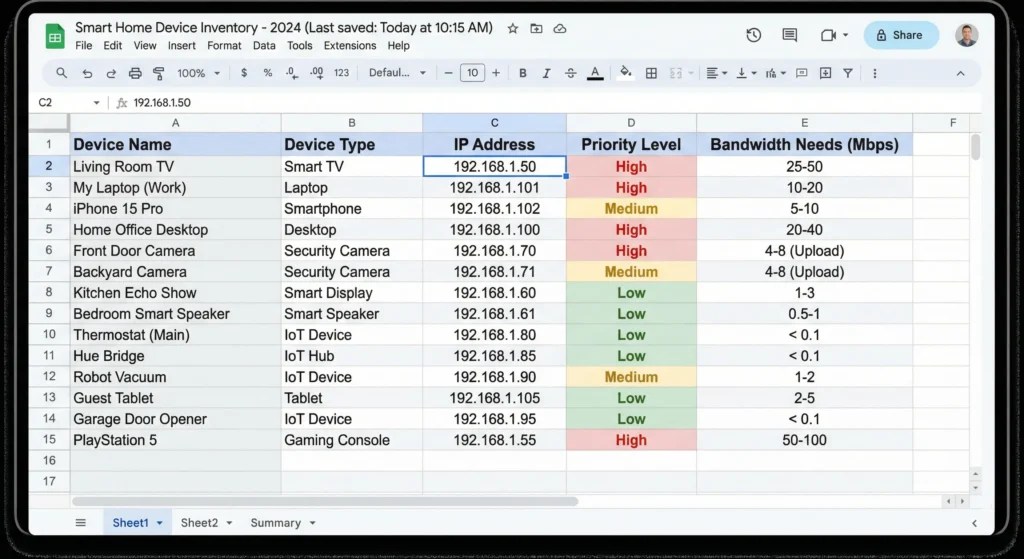
Task: Activate the paint format tool
Action: [x=158, y=73]
